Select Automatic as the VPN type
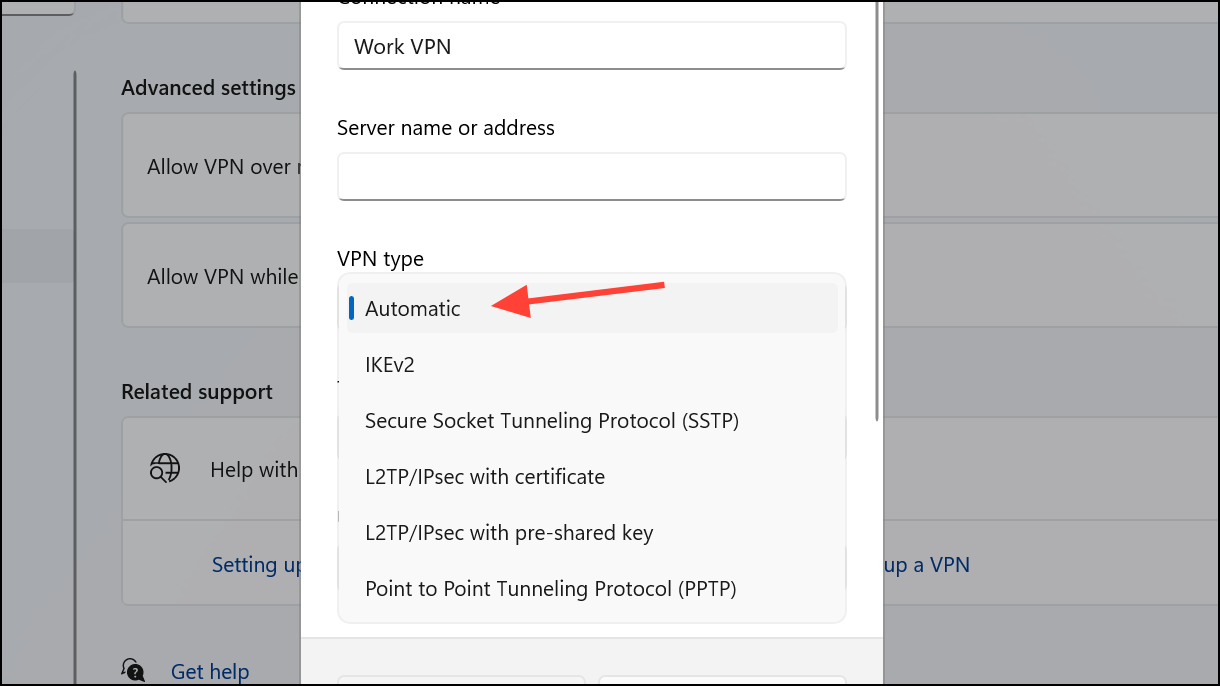1220x686 pixels. [413, 308]
